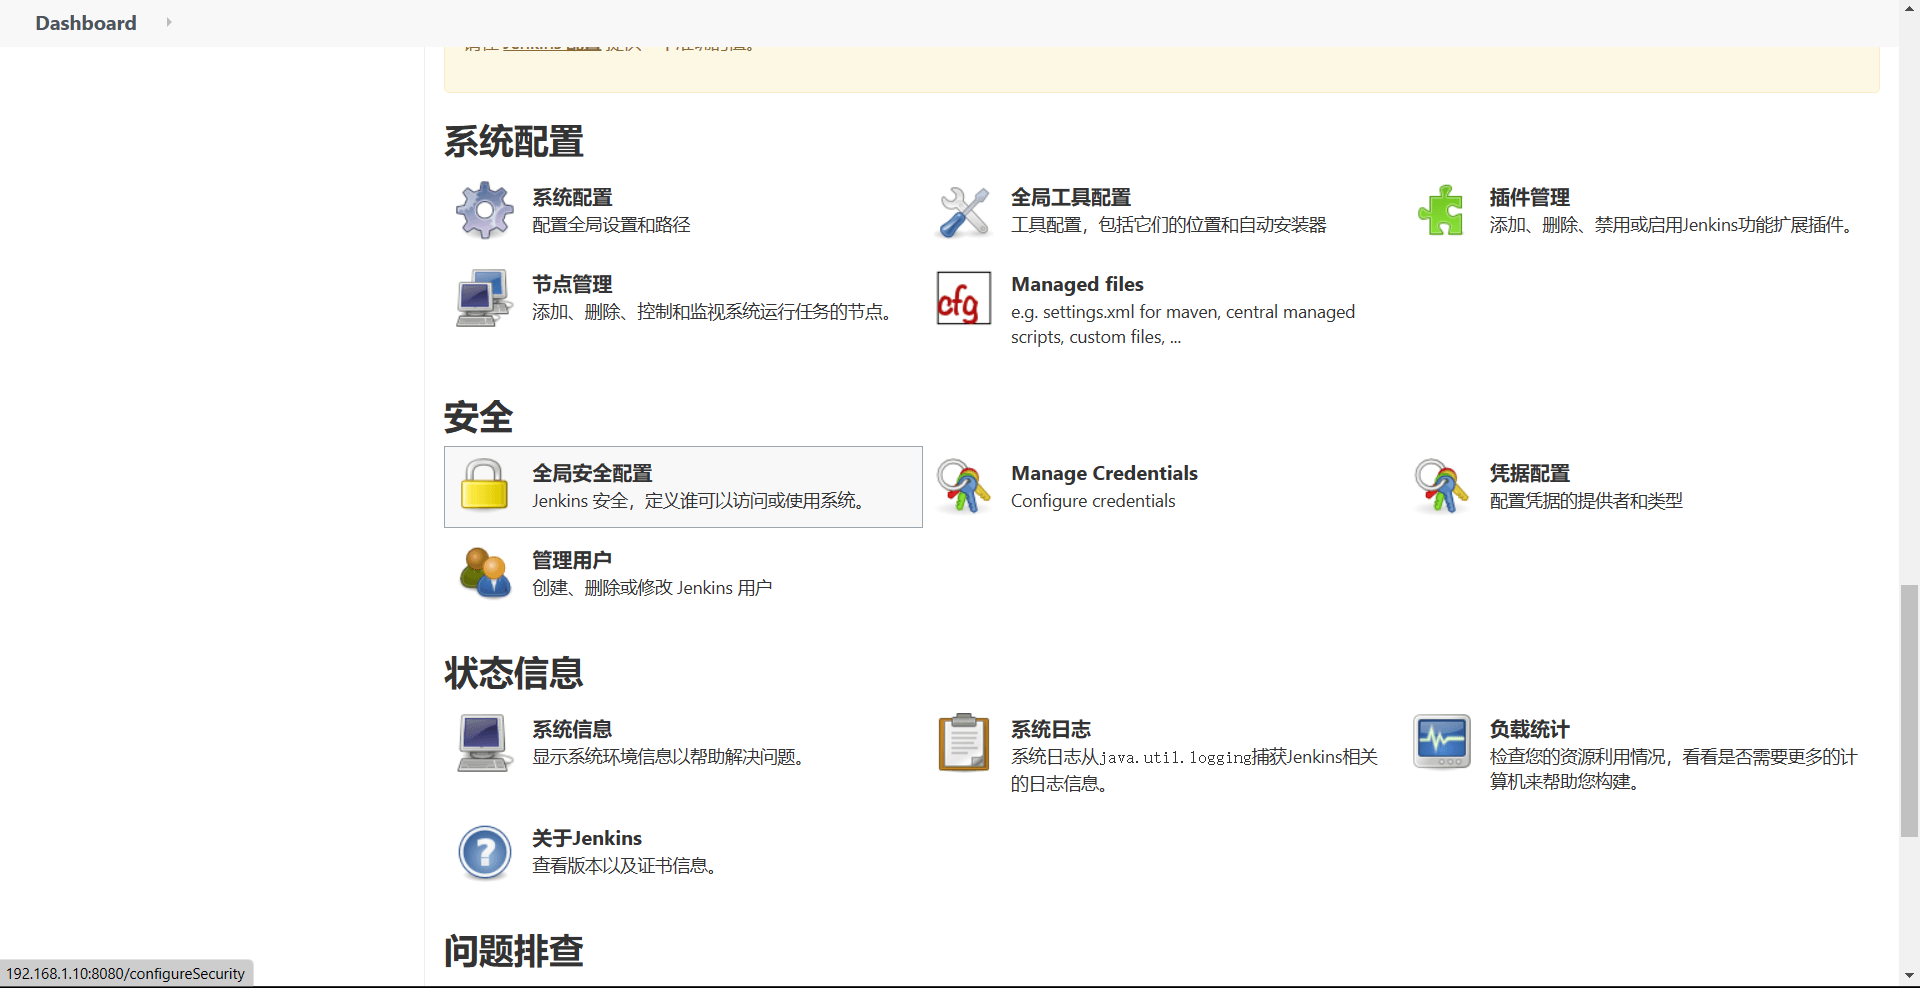Click the vertical scrollbar thumb
The width and height of the screenshot is (1920, 988).
click(1909, 710)
